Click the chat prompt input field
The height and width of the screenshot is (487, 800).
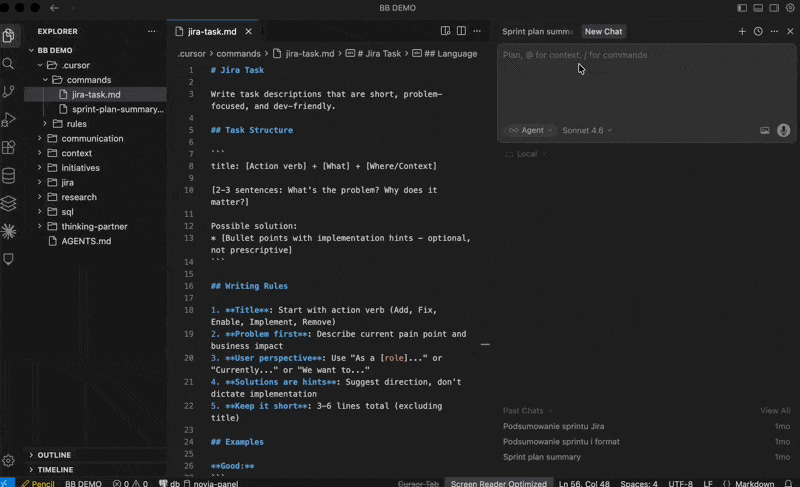coord(646,82)
